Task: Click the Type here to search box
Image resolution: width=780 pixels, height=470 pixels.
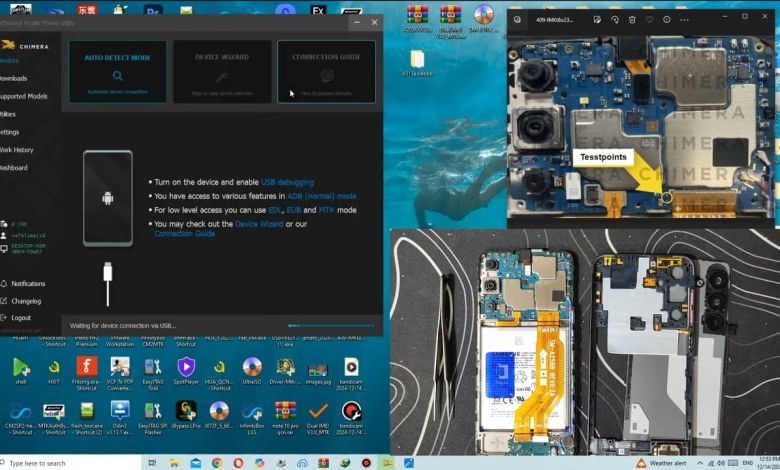Action: [70, 463]
